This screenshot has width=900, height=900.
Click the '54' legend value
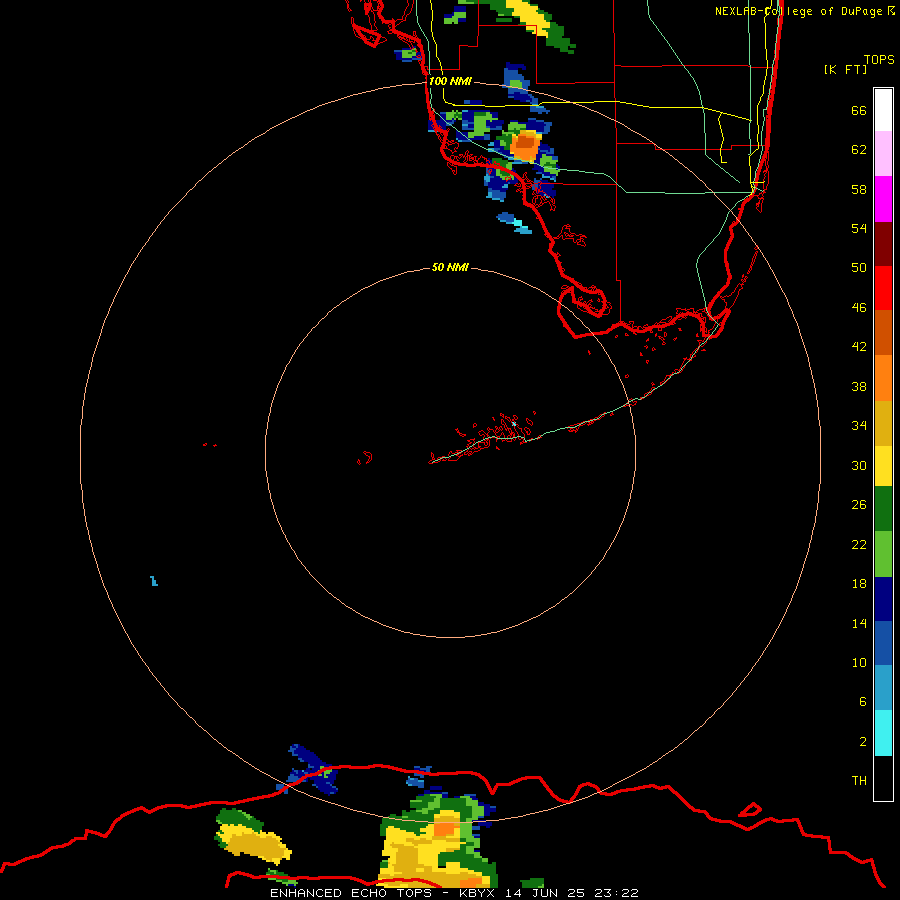[x=859, y=228]
